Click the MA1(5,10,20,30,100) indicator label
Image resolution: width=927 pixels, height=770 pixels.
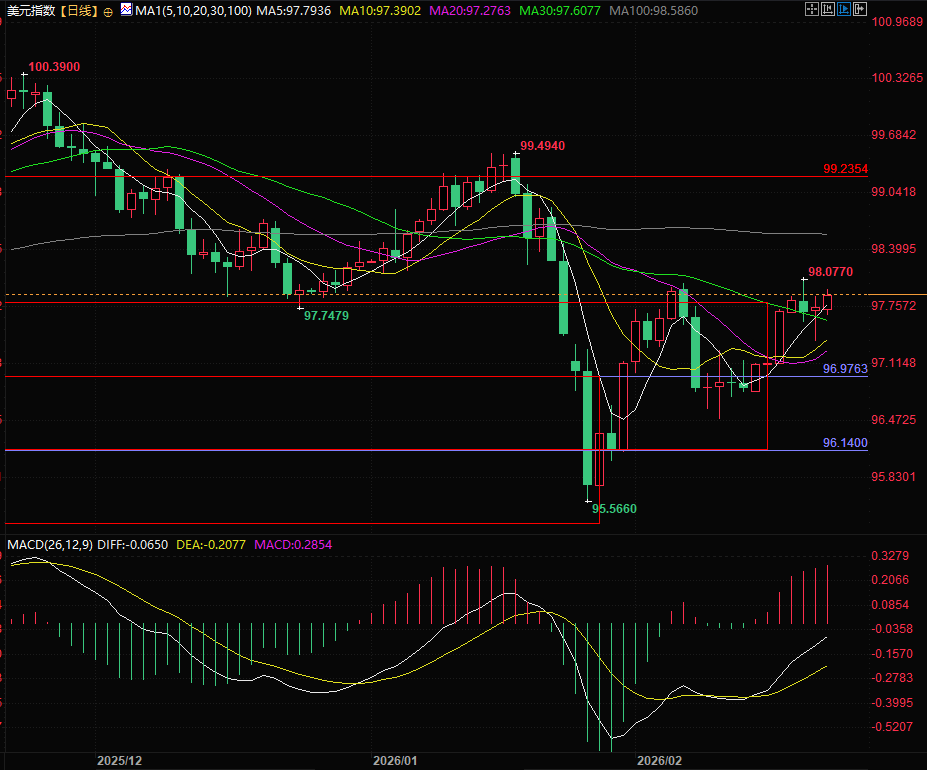pyautogui.click(x=193, y=11)
